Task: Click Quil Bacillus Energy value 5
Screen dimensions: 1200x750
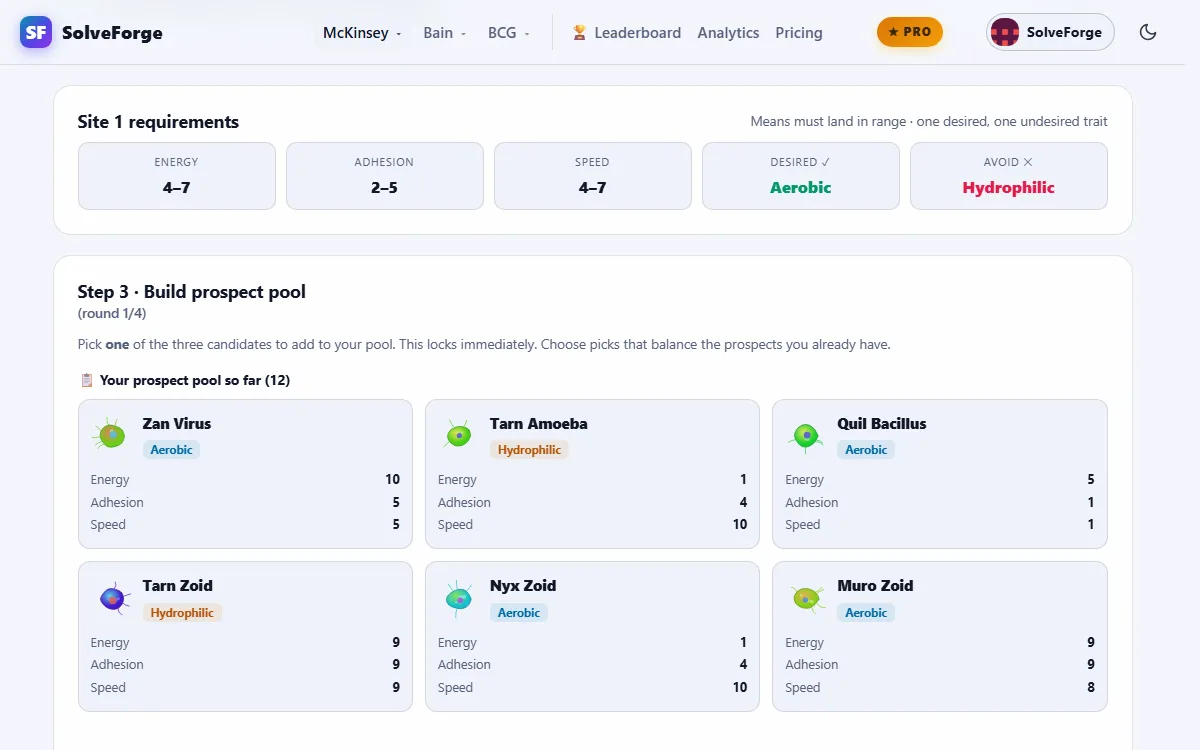Action: [1091, 480]
